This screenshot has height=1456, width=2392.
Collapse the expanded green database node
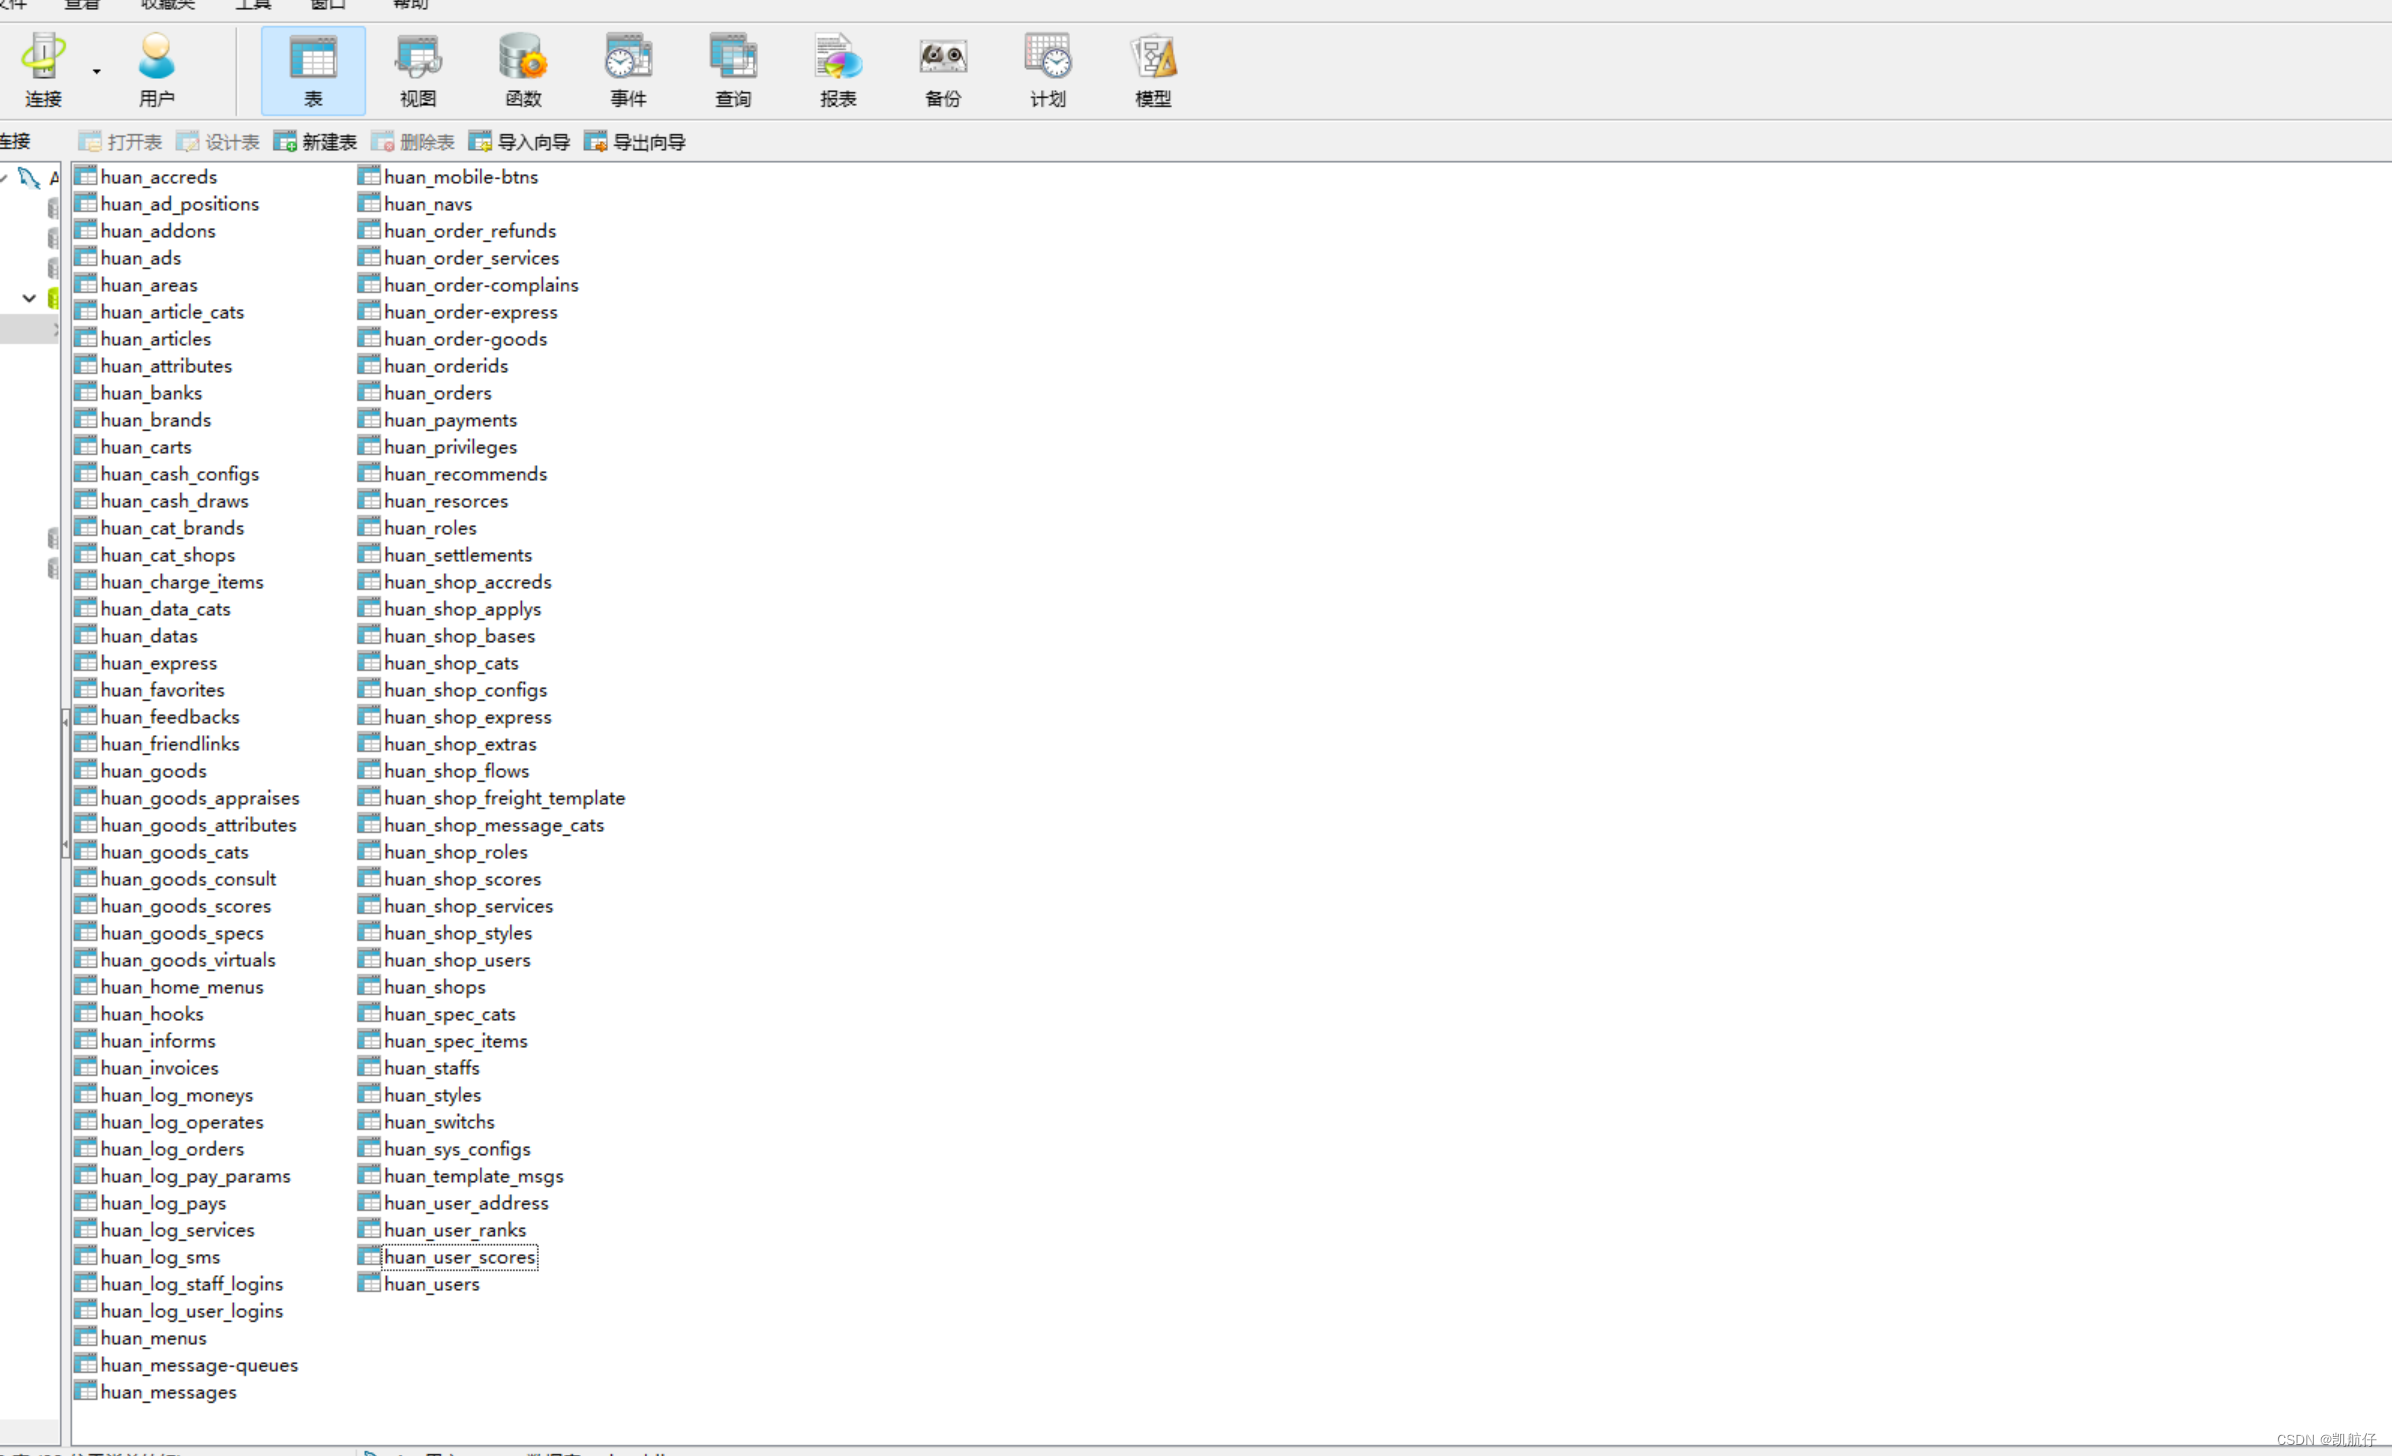[29, 298]
